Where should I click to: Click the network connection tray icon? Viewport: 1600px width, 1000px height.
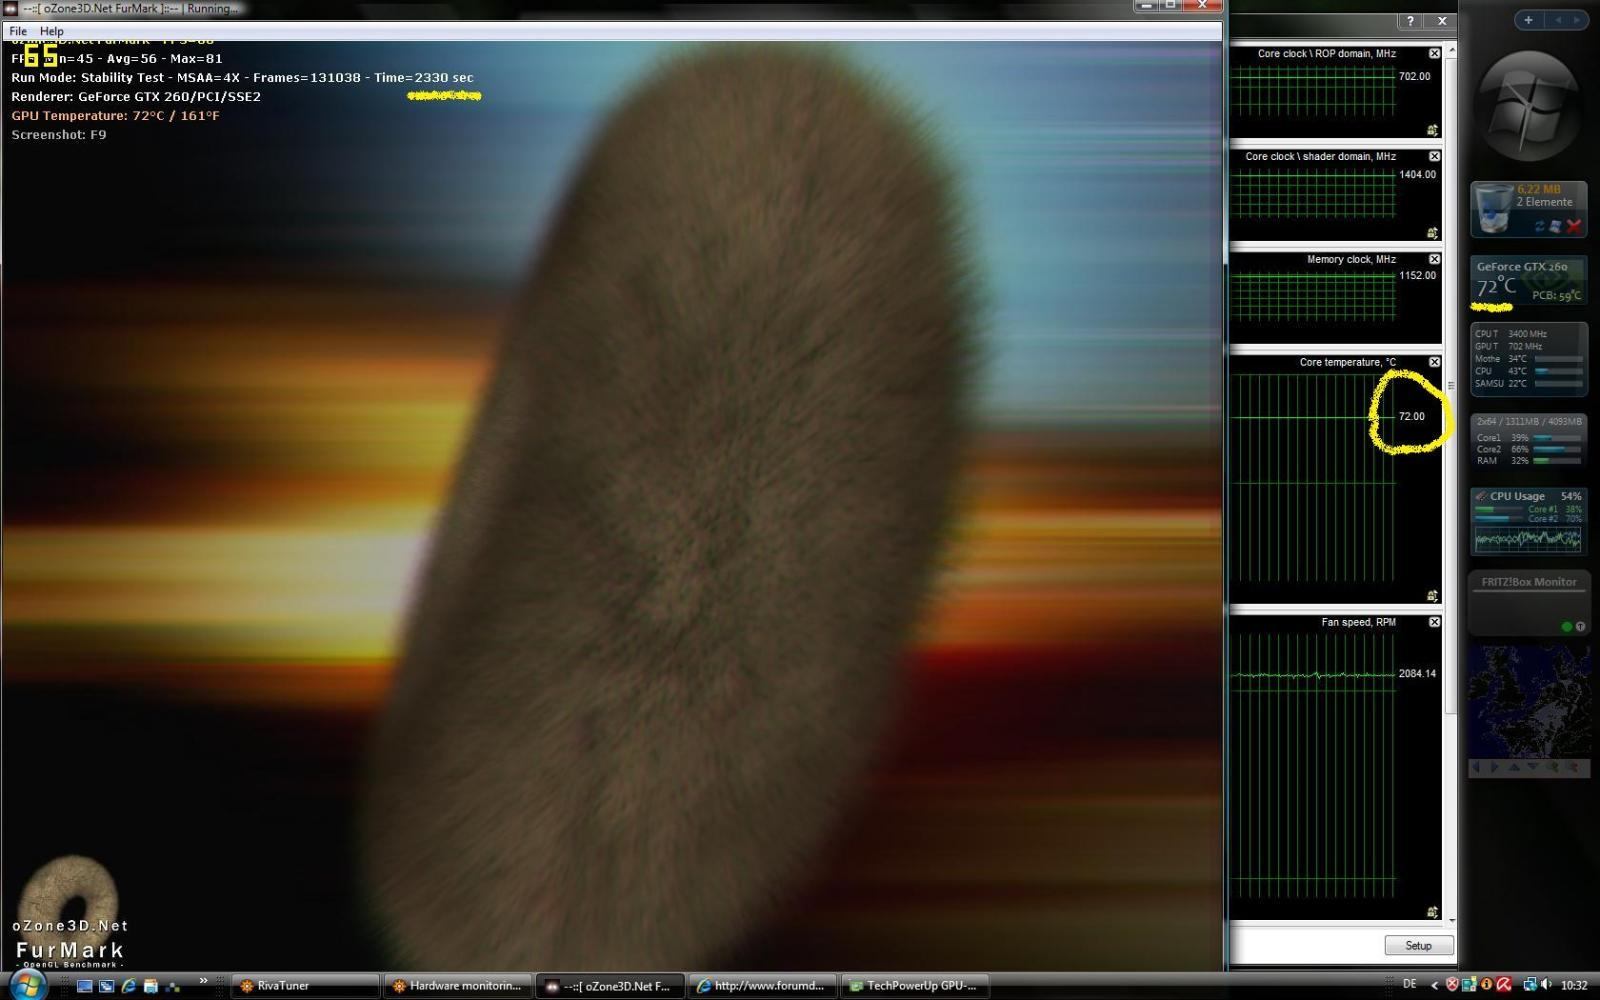[x=1529, y=985]
